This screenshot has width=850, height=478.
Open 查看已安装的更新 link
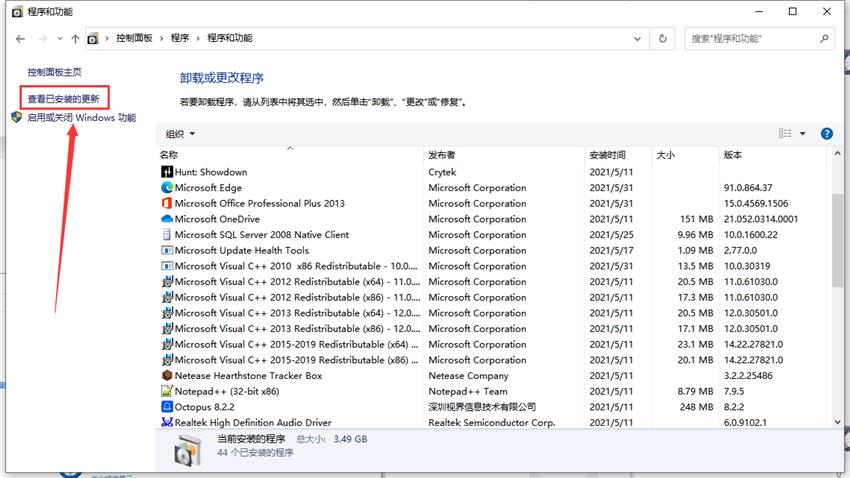pyautogui.click(x=64, y=99)
